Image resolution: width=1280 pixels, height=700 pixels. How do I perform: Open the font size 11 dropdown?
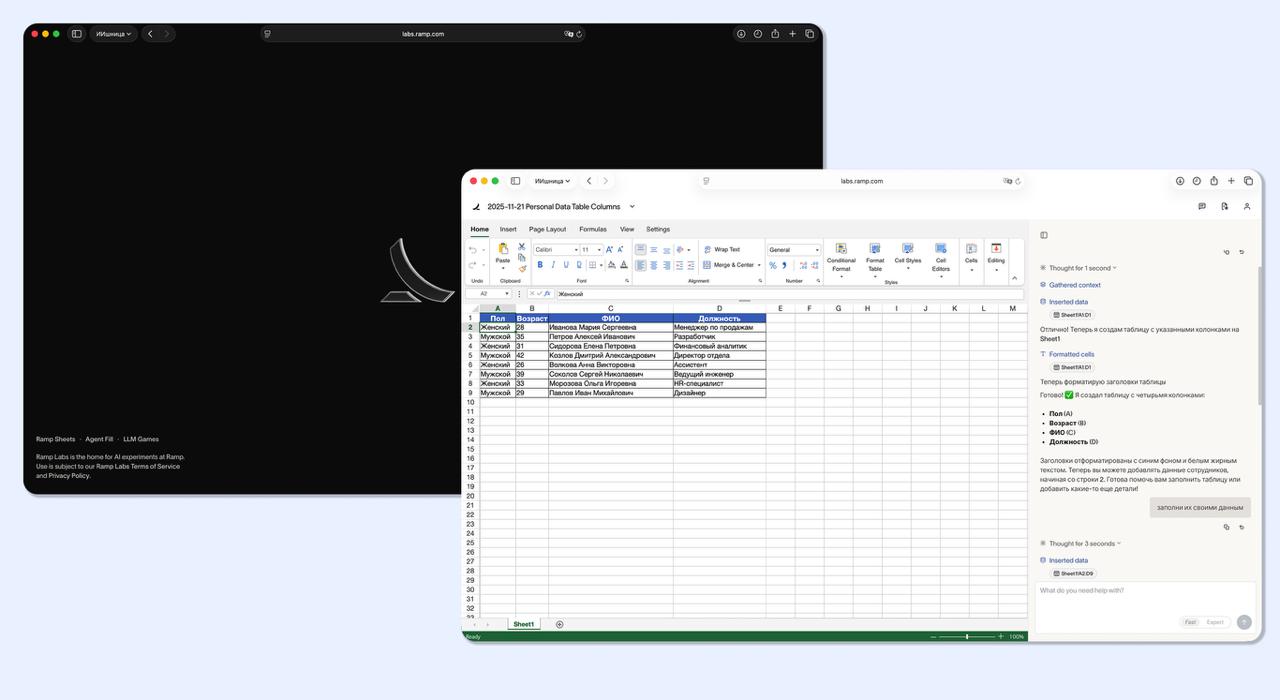(599, 250)
